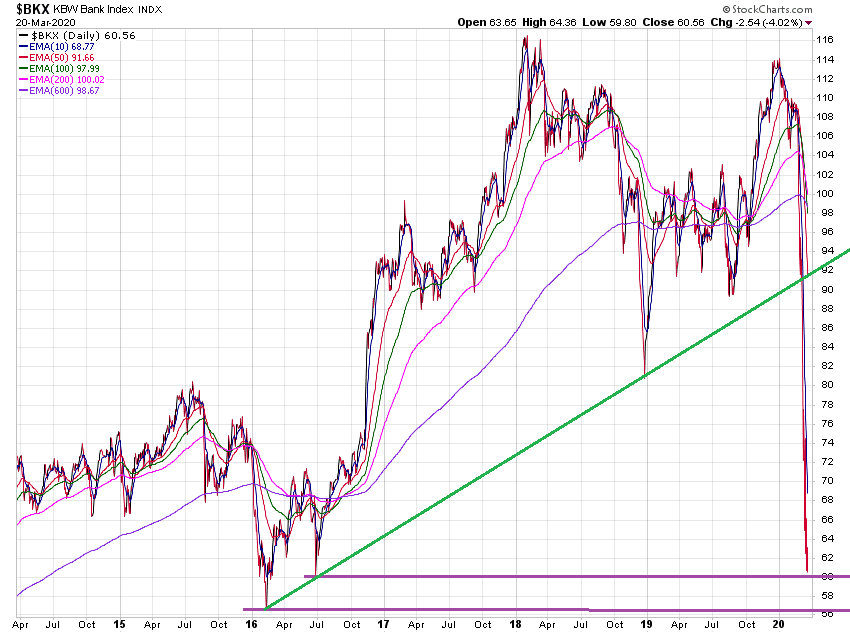Click the Close 60.56 value
Viewport: 850px width, 633px height.
(673, 23)
